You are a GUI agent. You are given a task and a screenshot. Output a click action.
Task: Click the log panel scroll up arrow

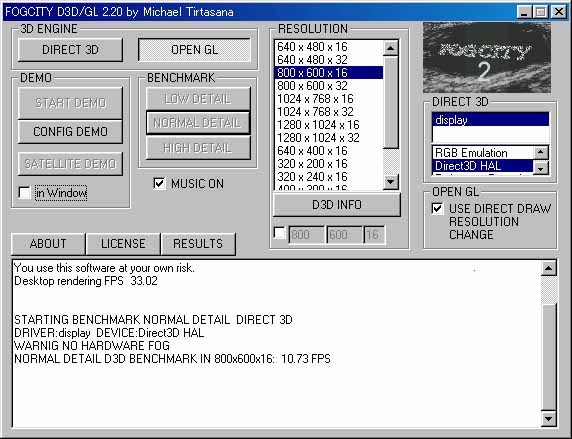(x=549, y=269)
